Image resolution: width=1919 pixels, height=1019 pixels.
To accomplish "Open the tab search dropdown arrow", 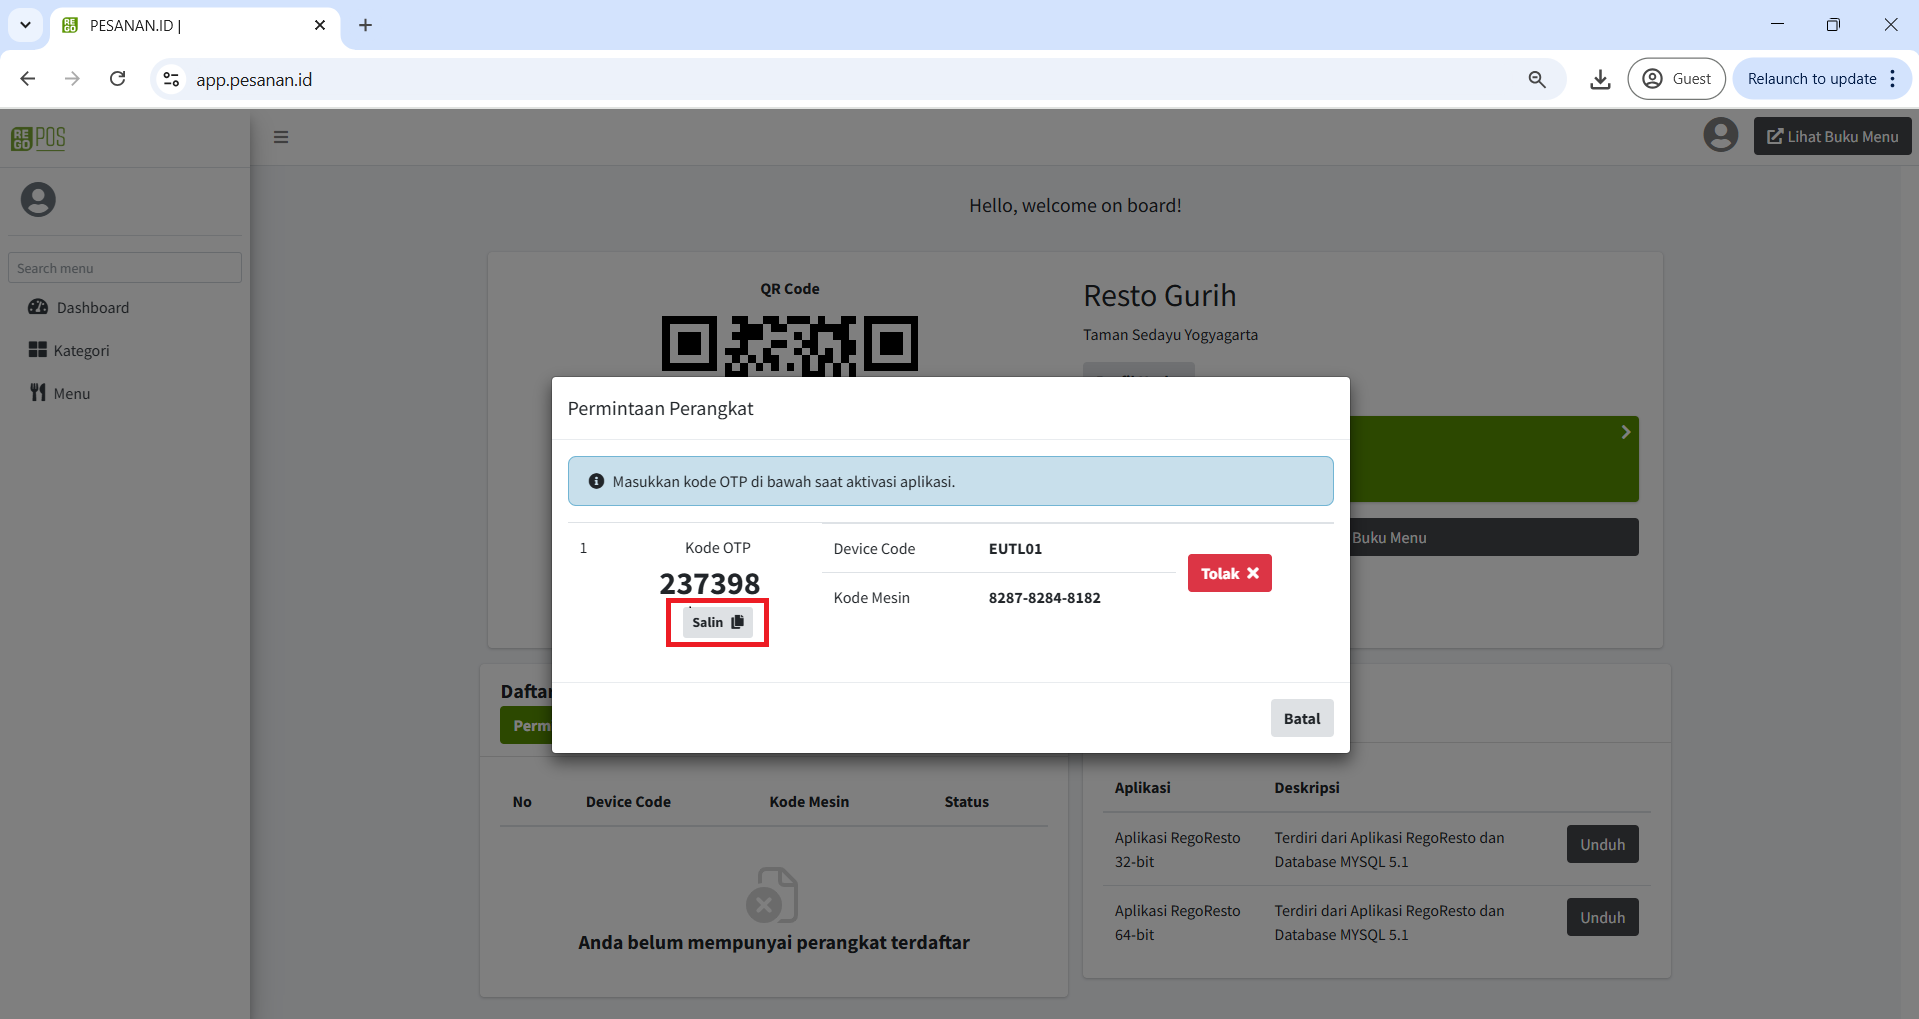I will [x=25, y=25].
